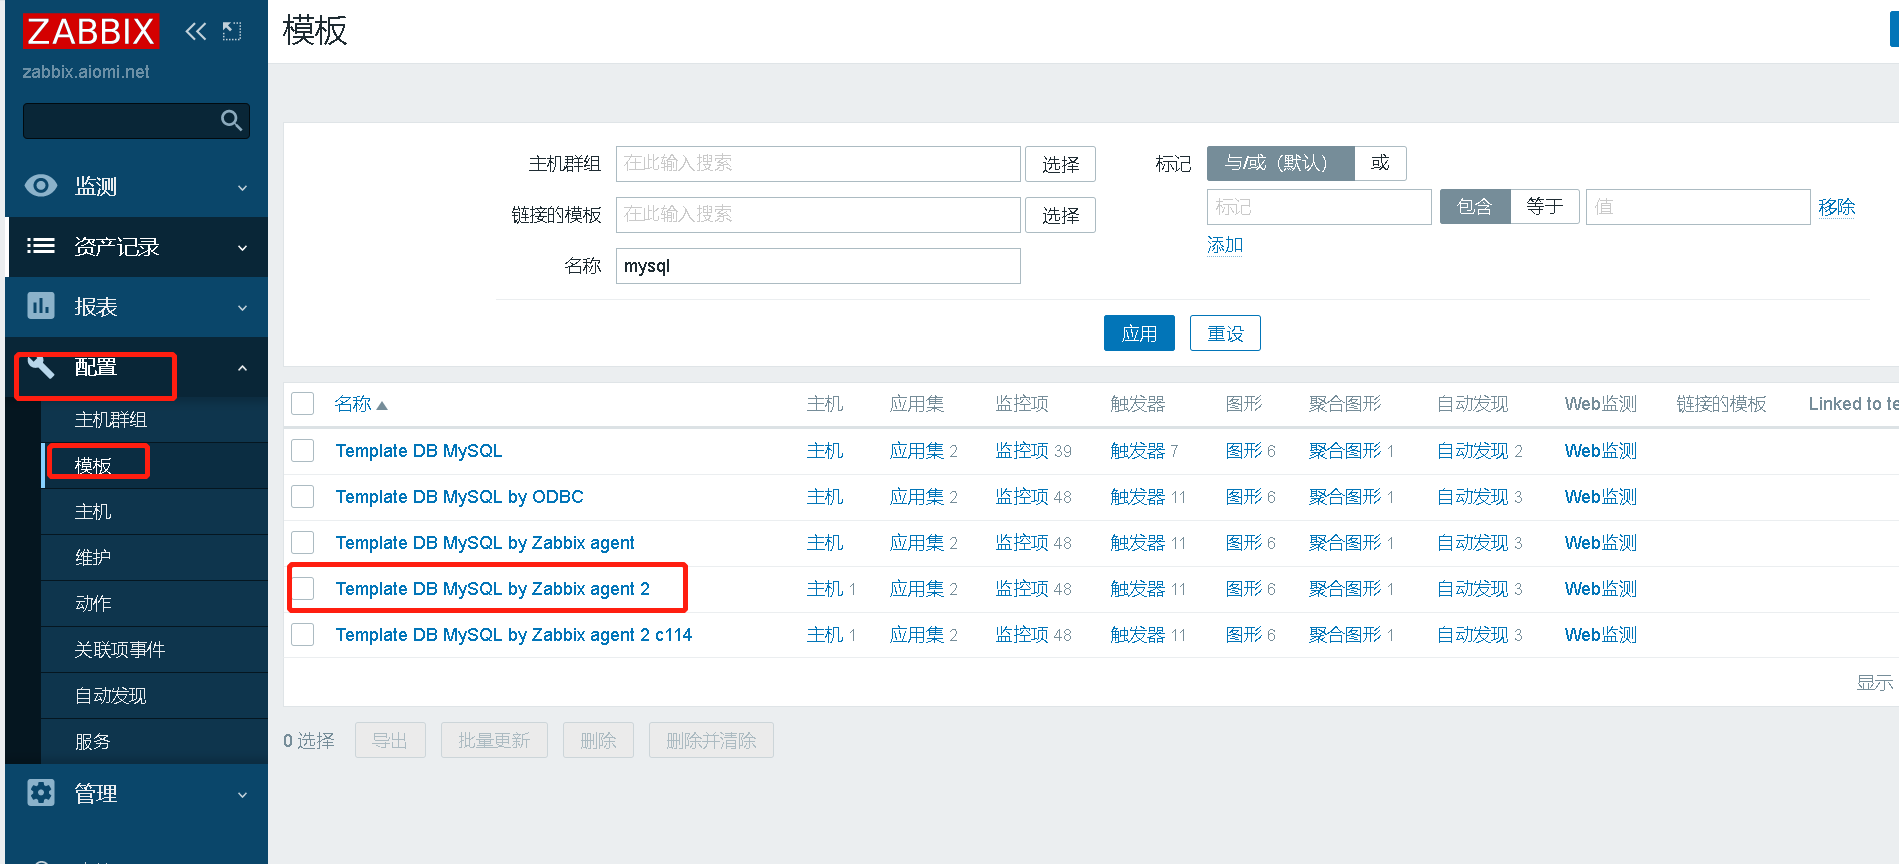Select 与/或 (默认) tag evaluation option
1900x864 pixels.
tap(1281, 163)
